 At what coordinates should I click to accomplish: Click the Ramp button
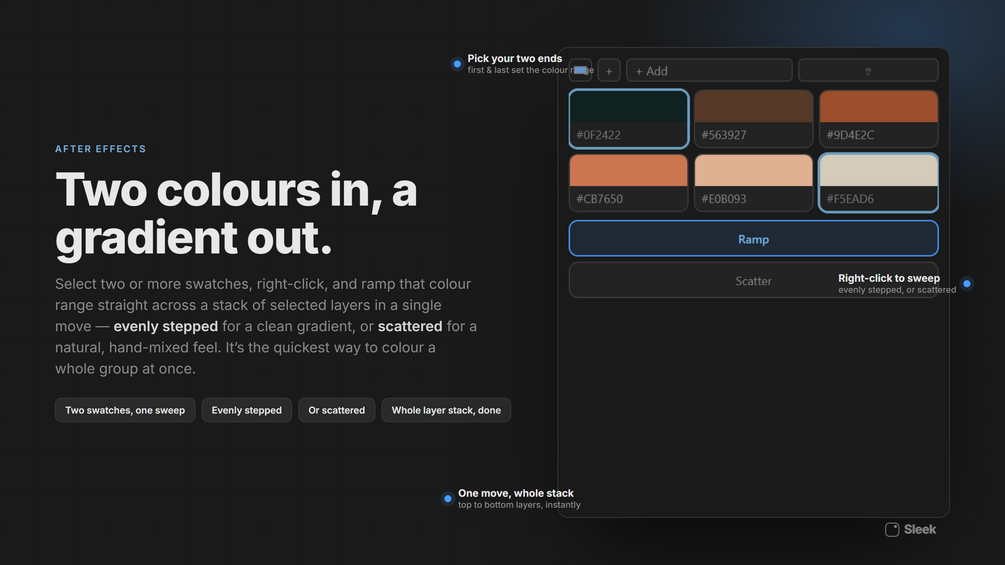[753, 239]
